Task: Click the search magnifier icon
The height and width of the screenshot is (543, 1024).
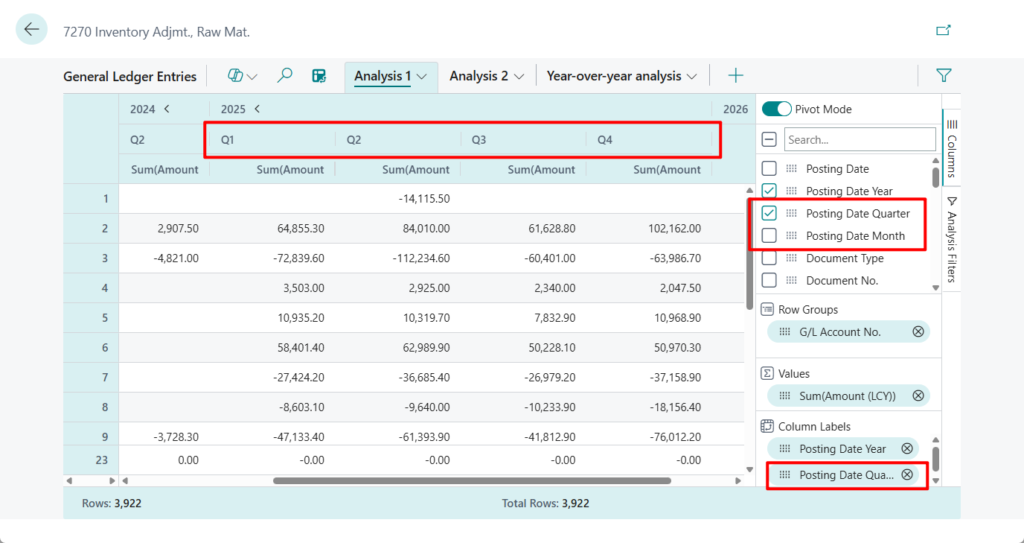Action: point(285,76)
